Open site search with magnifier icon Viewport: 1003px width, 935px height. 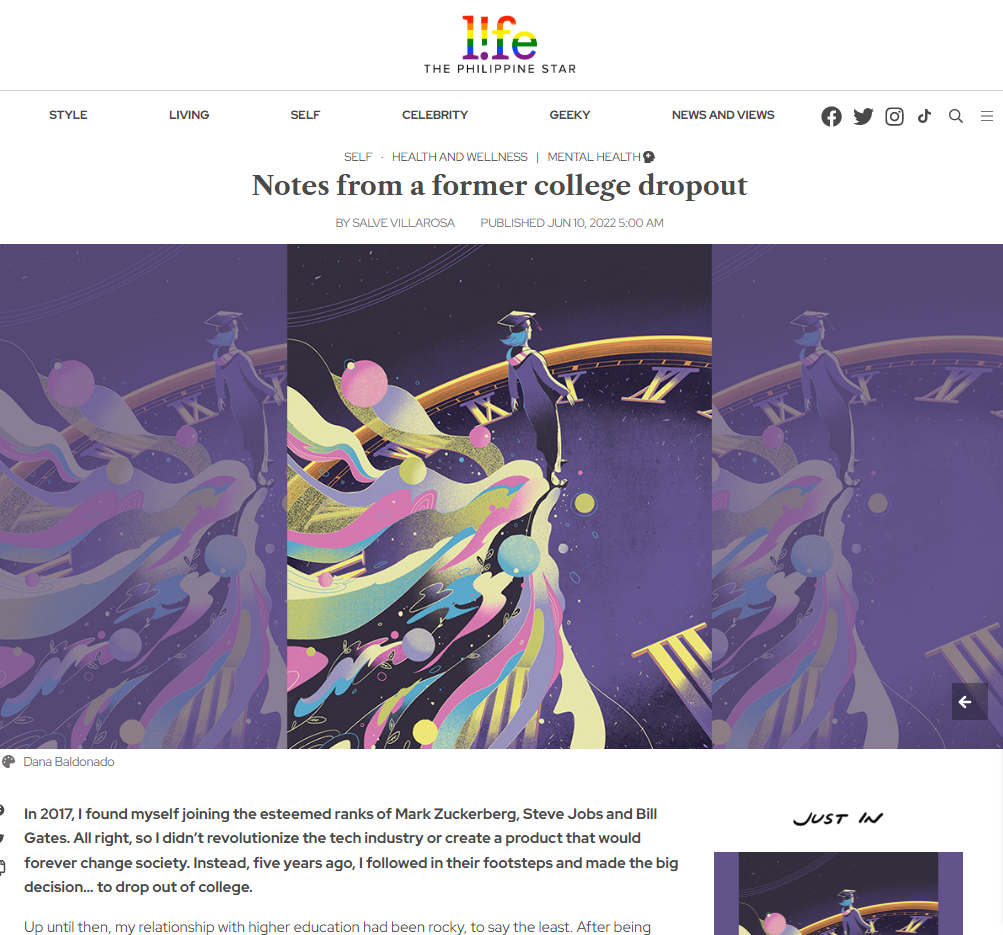tap(956, 116)
